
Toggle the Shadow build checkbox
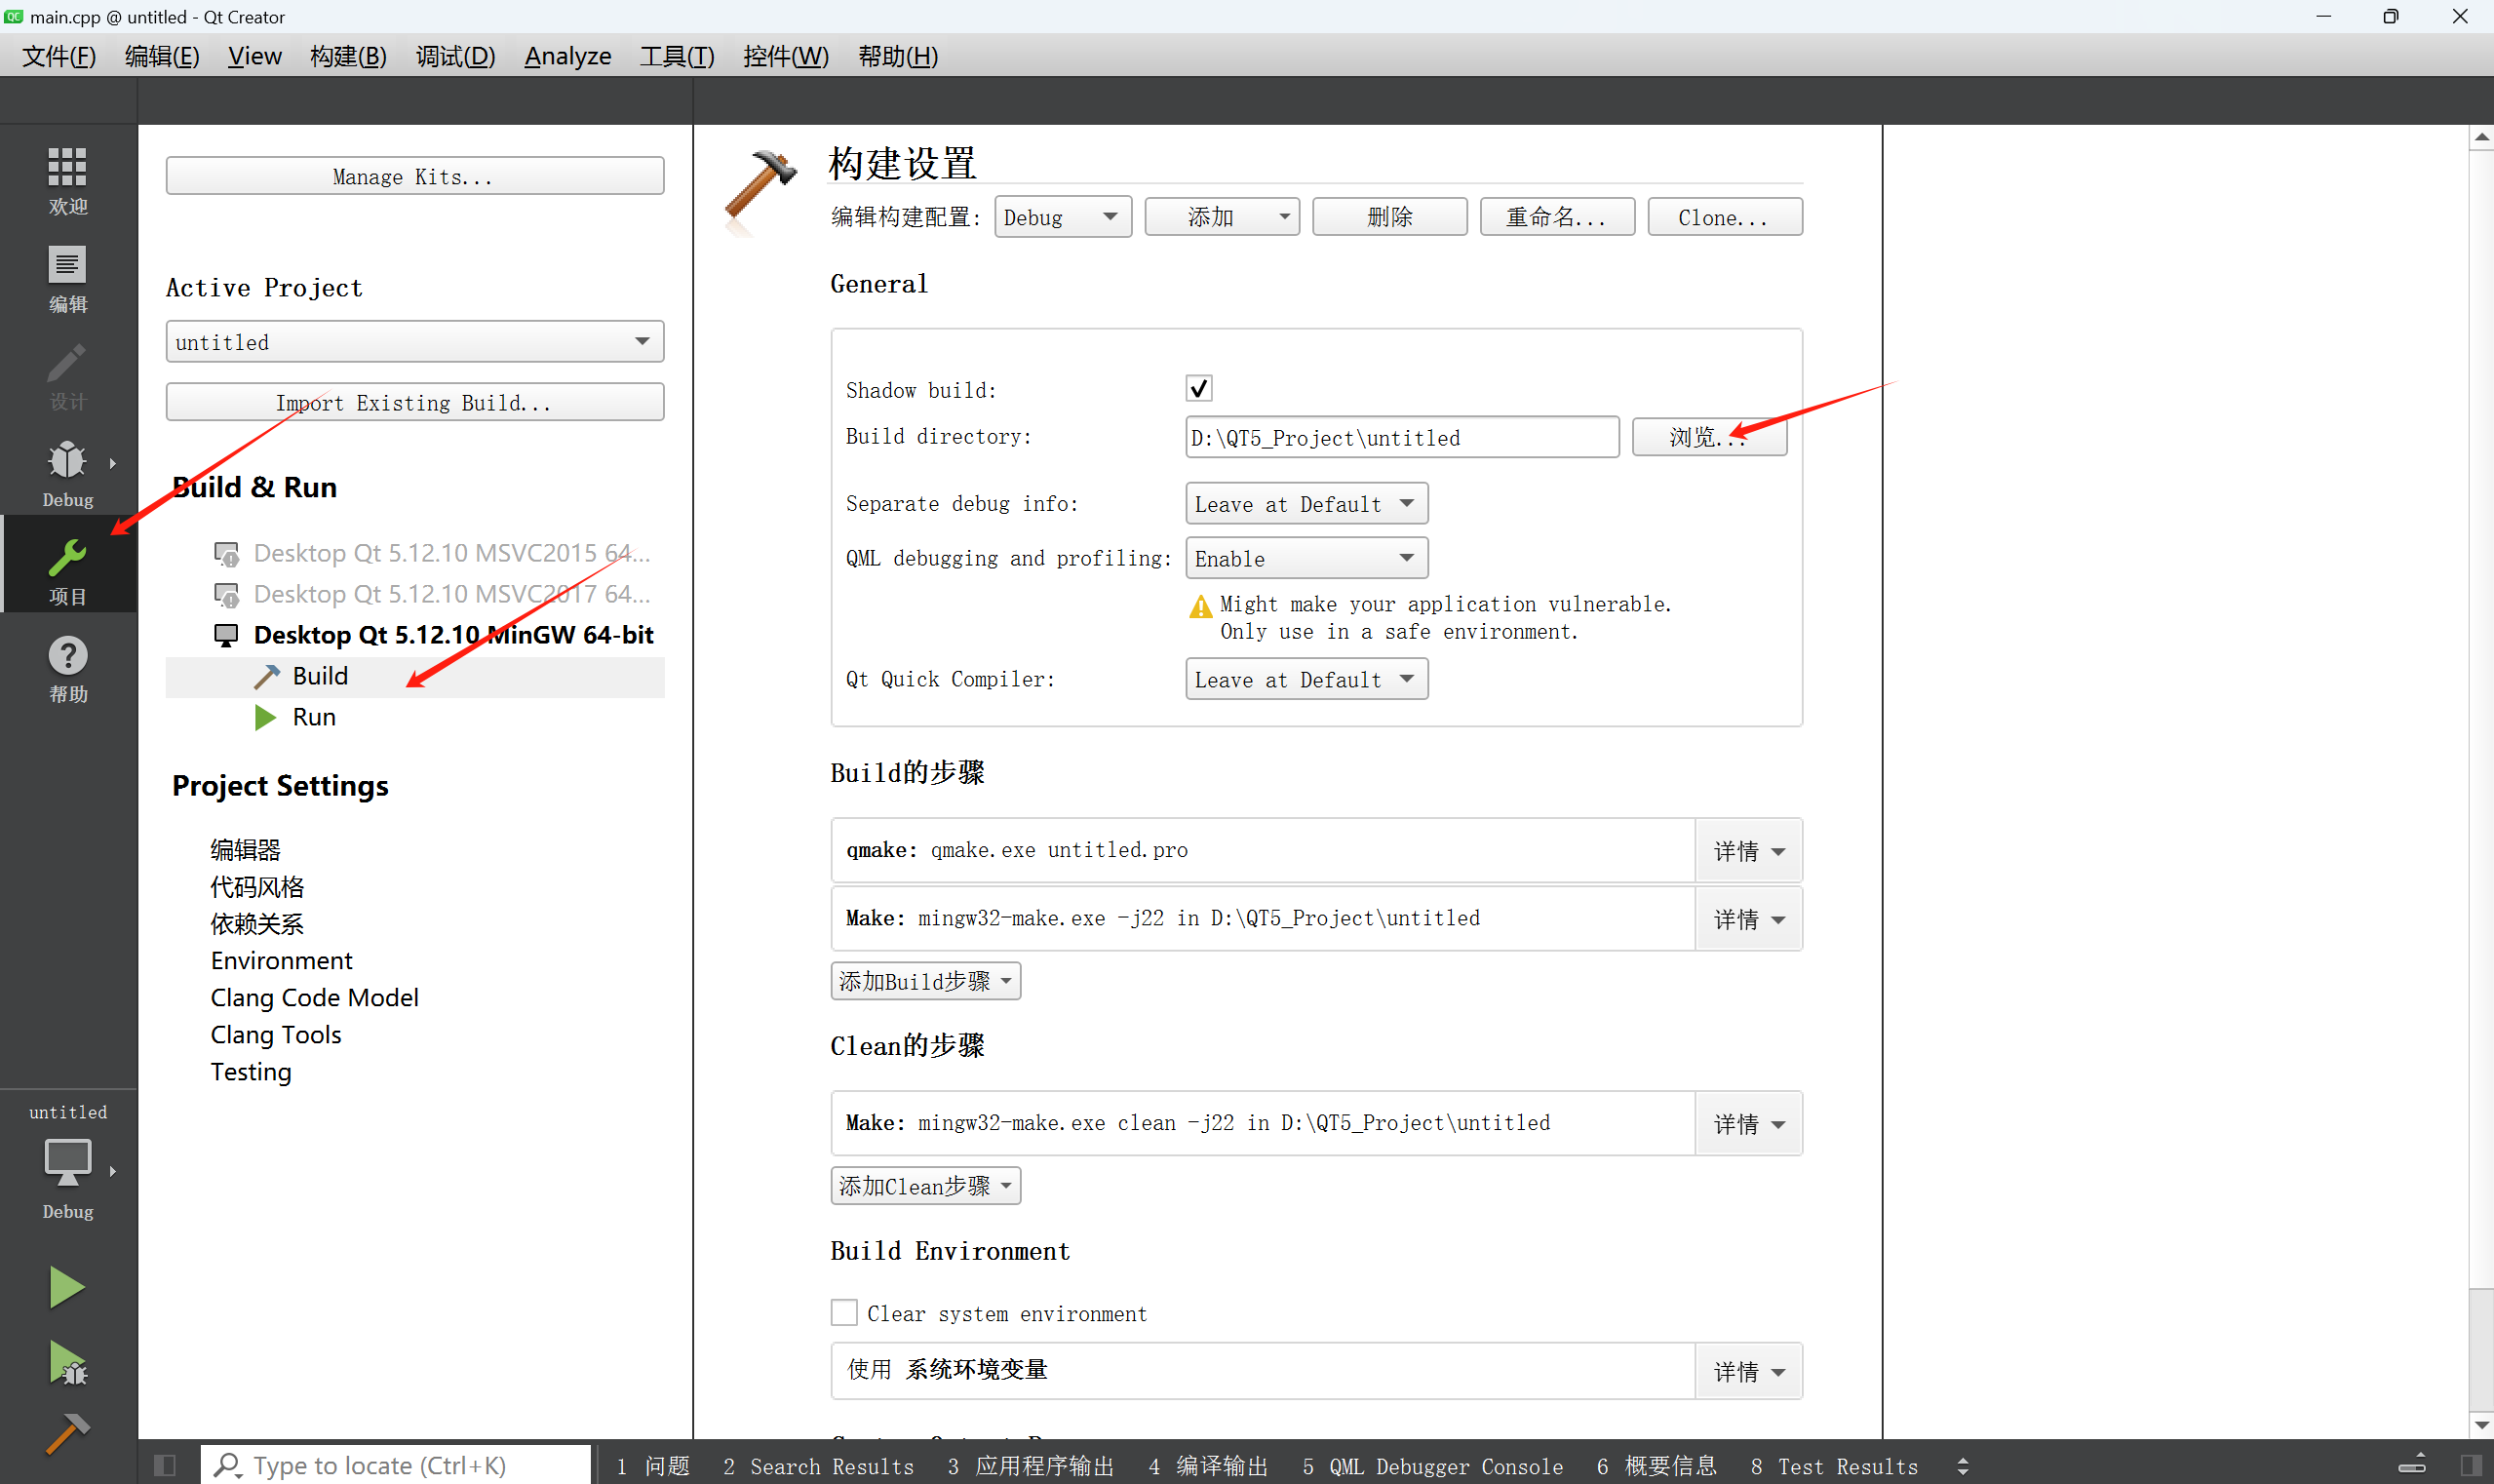(x=1198, y=388)
